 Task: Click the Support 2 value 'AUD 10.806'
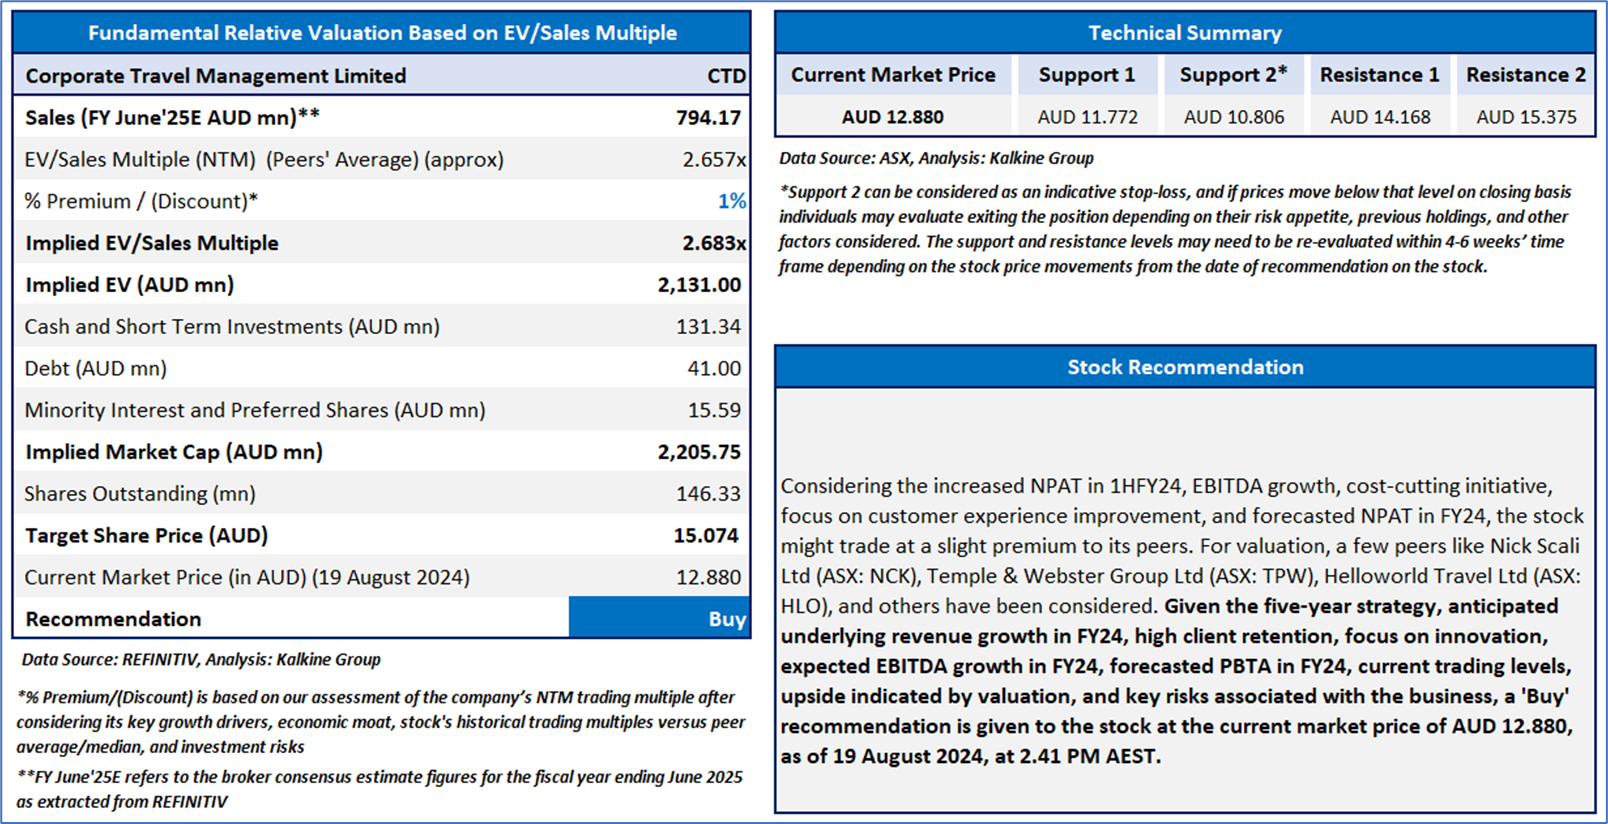point(1234,117)
